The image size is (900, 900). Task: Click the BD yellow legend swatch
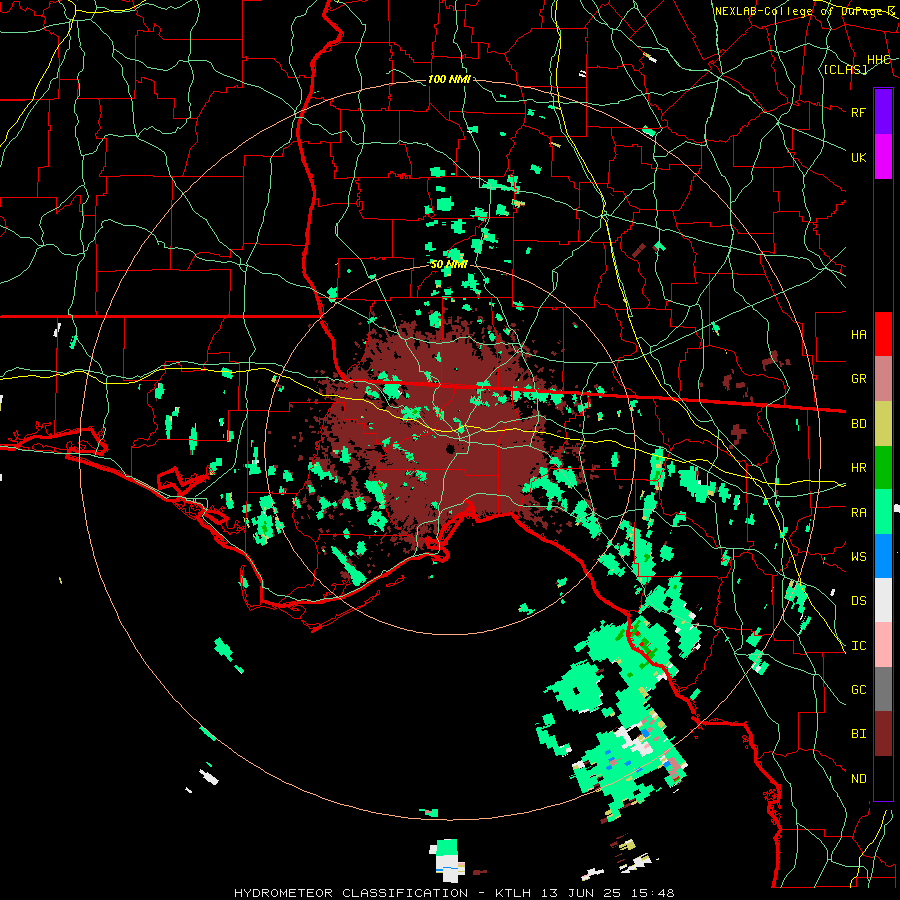pos(883,424)
